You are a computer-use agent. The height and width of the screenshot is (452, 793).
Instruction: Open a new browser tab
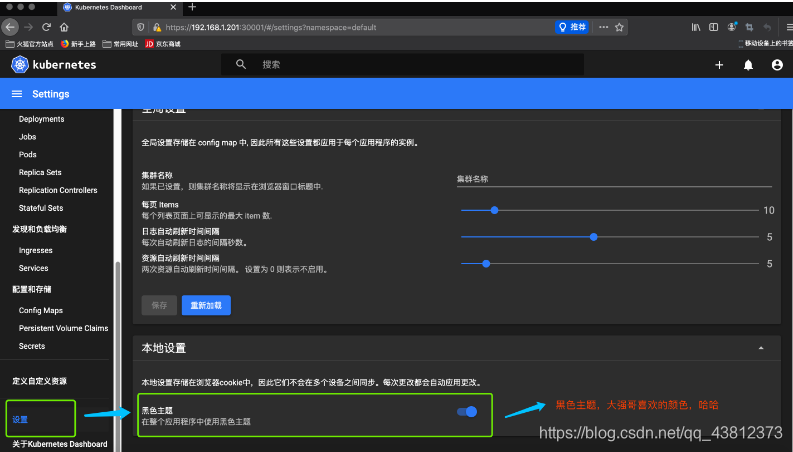point(192,7)
